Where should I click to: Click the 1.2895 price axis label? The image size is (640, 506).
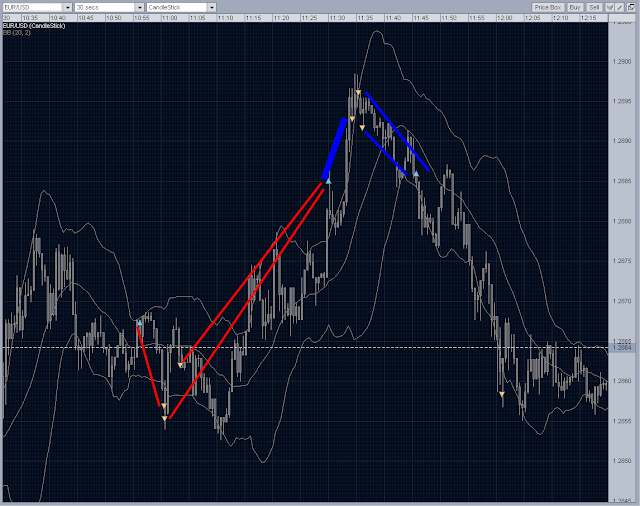click(x=622, y=101)
